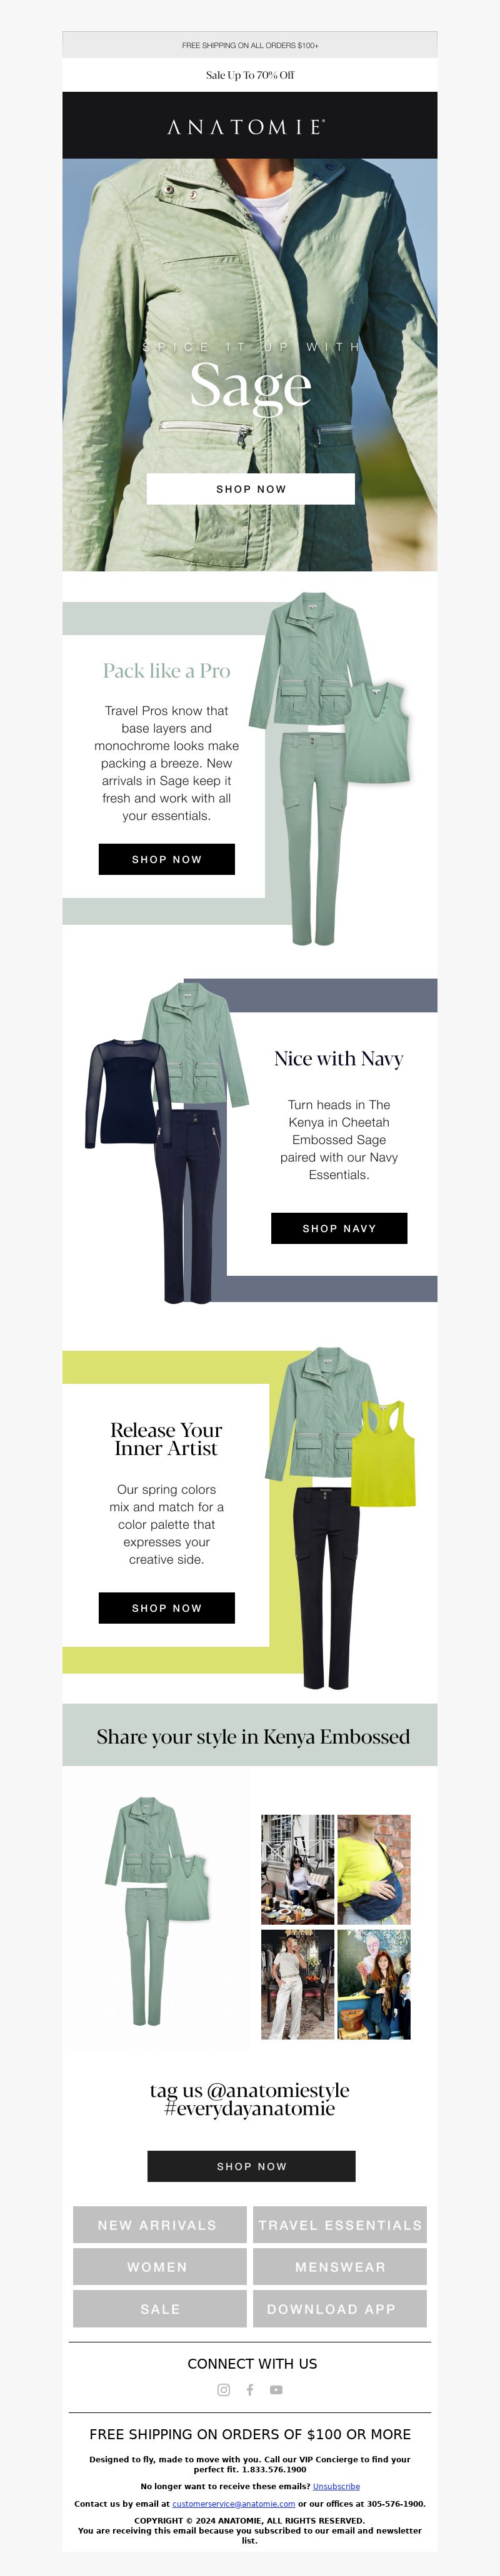Screen dimensions: 500x2576
Task: Click the Sale Up To 70% Off link
Action: (x=250, y=75)
